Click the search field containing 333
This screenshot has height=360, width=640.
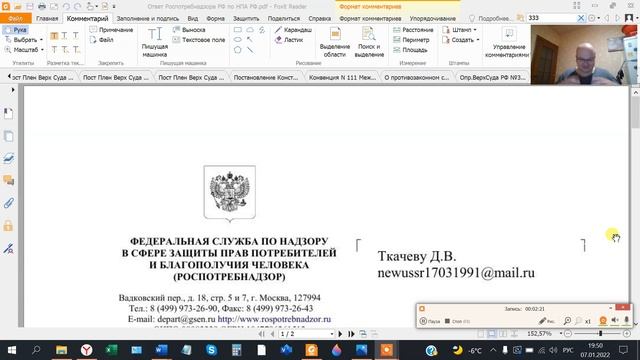pyautogui.click(x=551, y=18)
